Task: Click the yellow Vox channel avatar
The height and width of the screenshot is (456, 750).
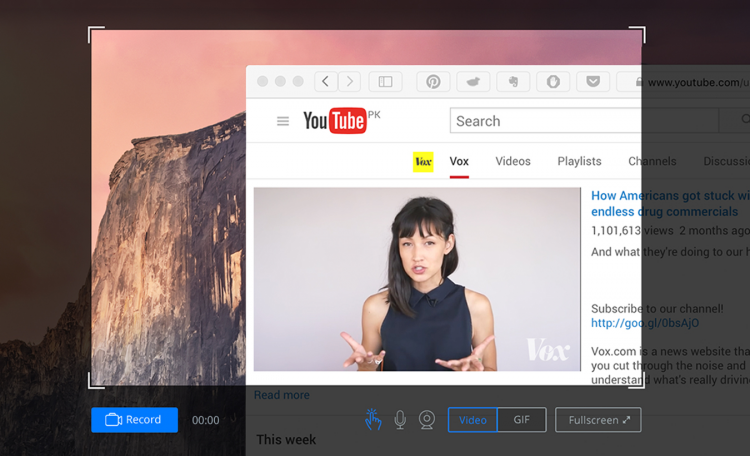Action: click(x=423, y=162)
